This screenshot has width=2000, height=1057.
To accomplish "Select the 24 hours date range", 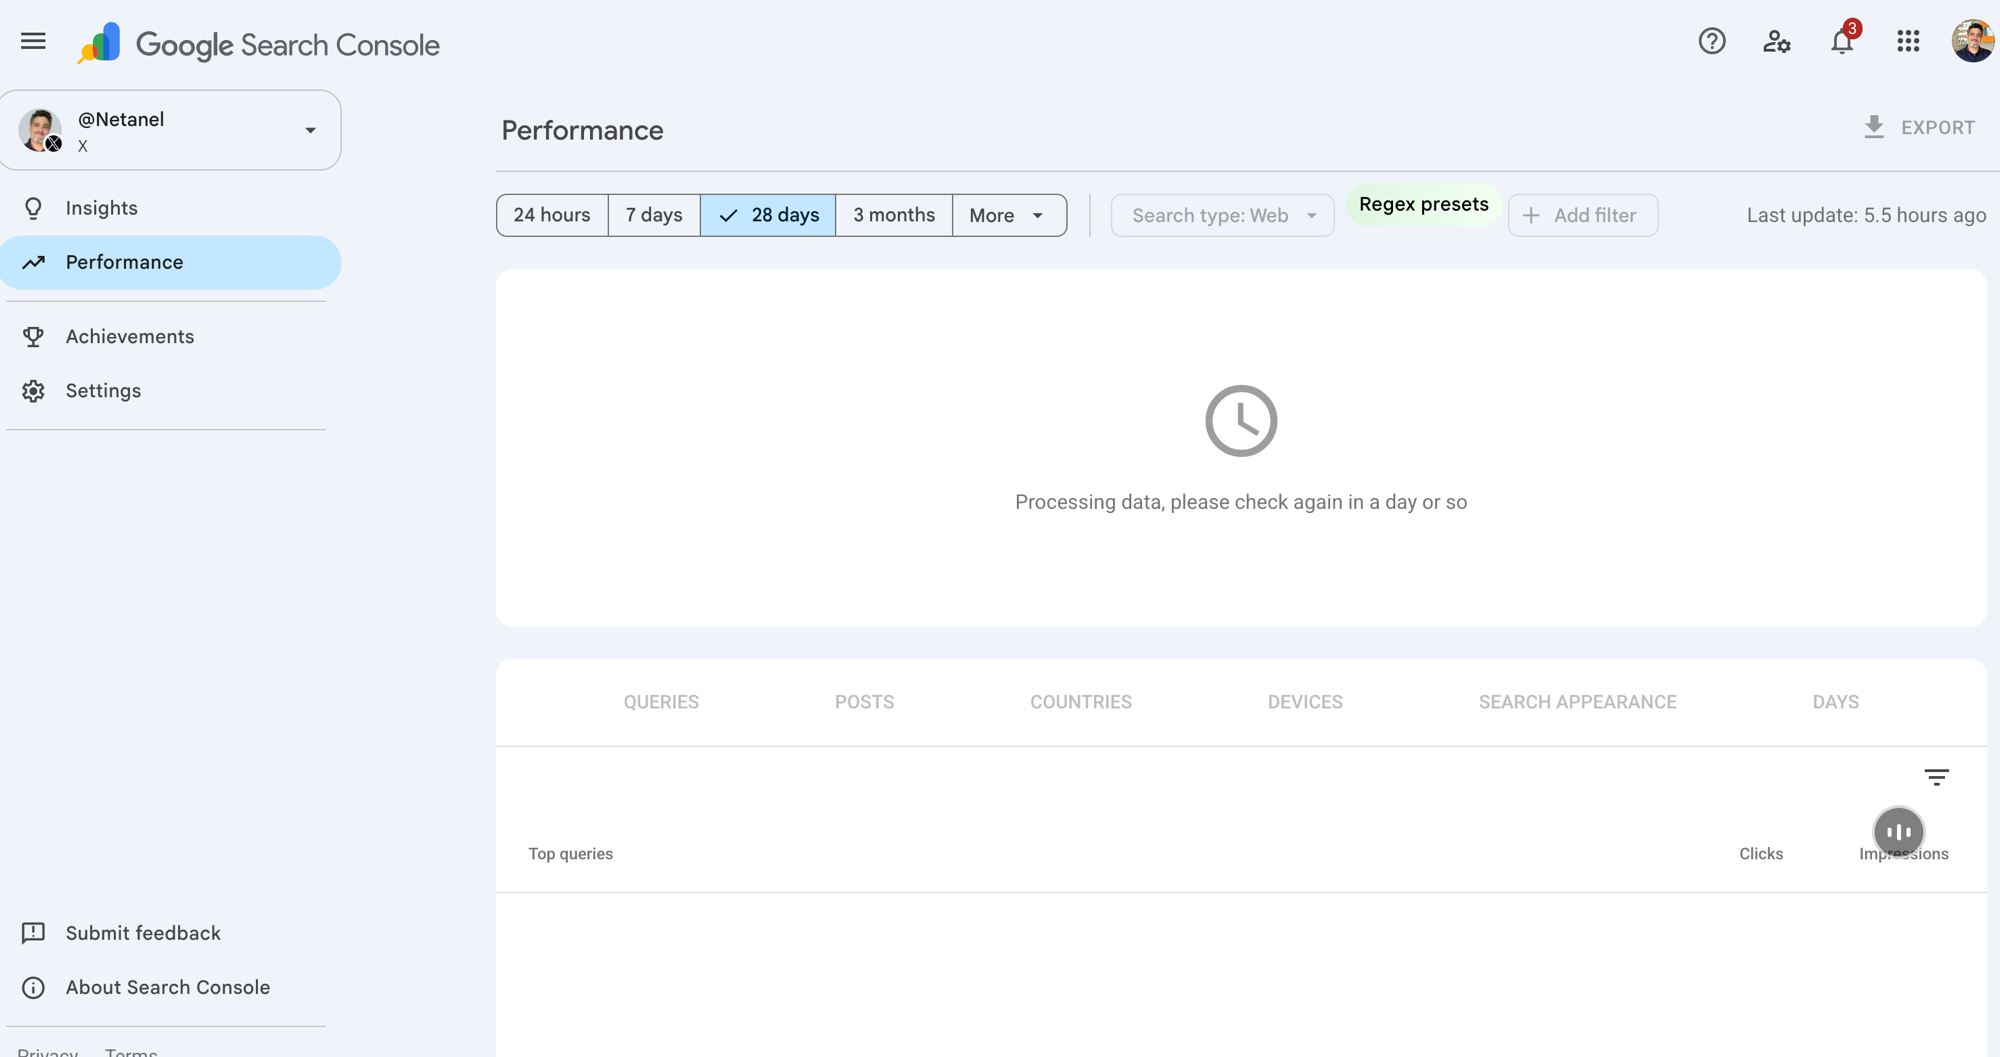I will 552,215.
